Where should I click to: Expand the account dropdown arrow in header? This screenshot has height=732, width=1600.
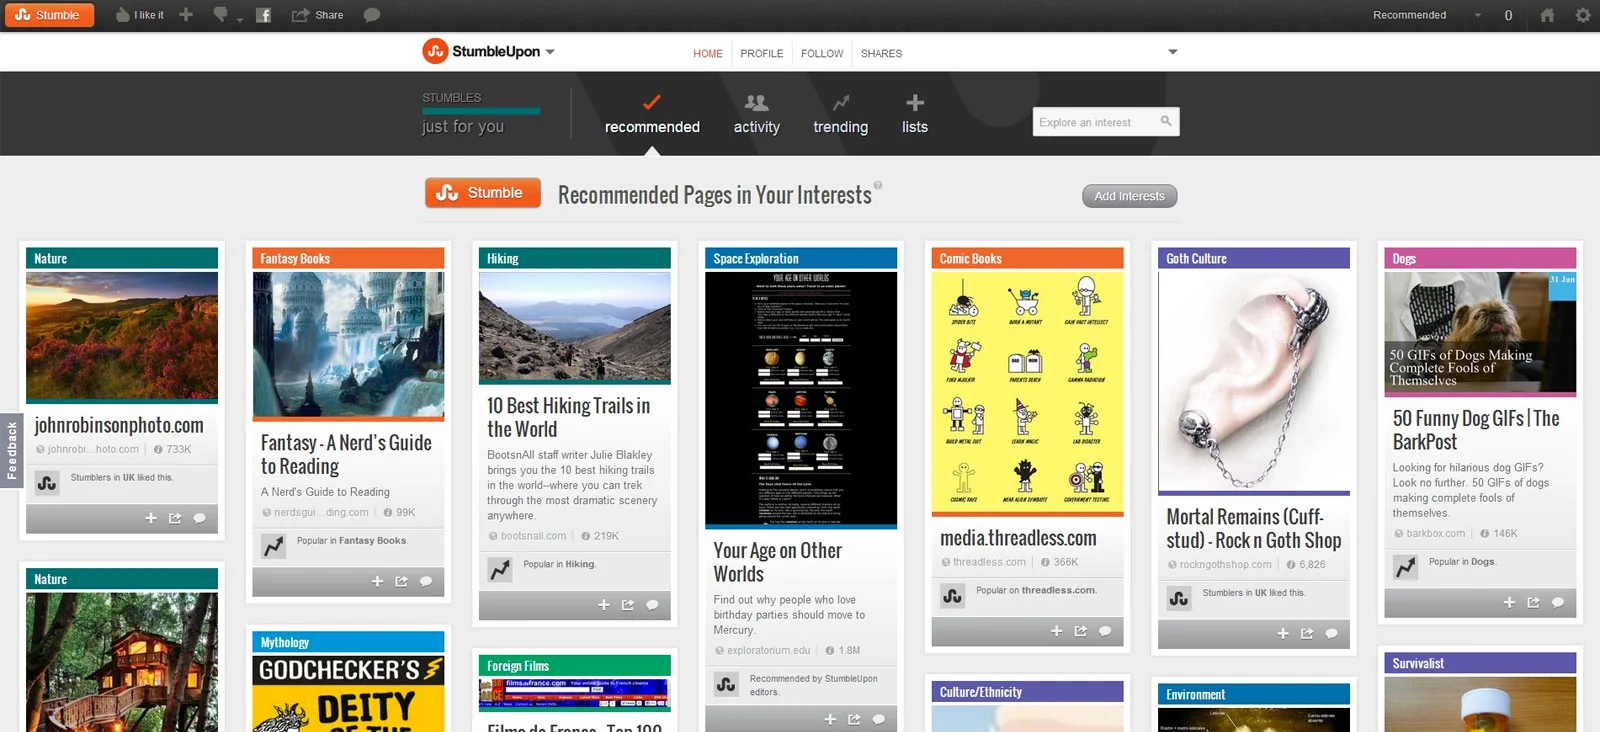coord(1173,52)
